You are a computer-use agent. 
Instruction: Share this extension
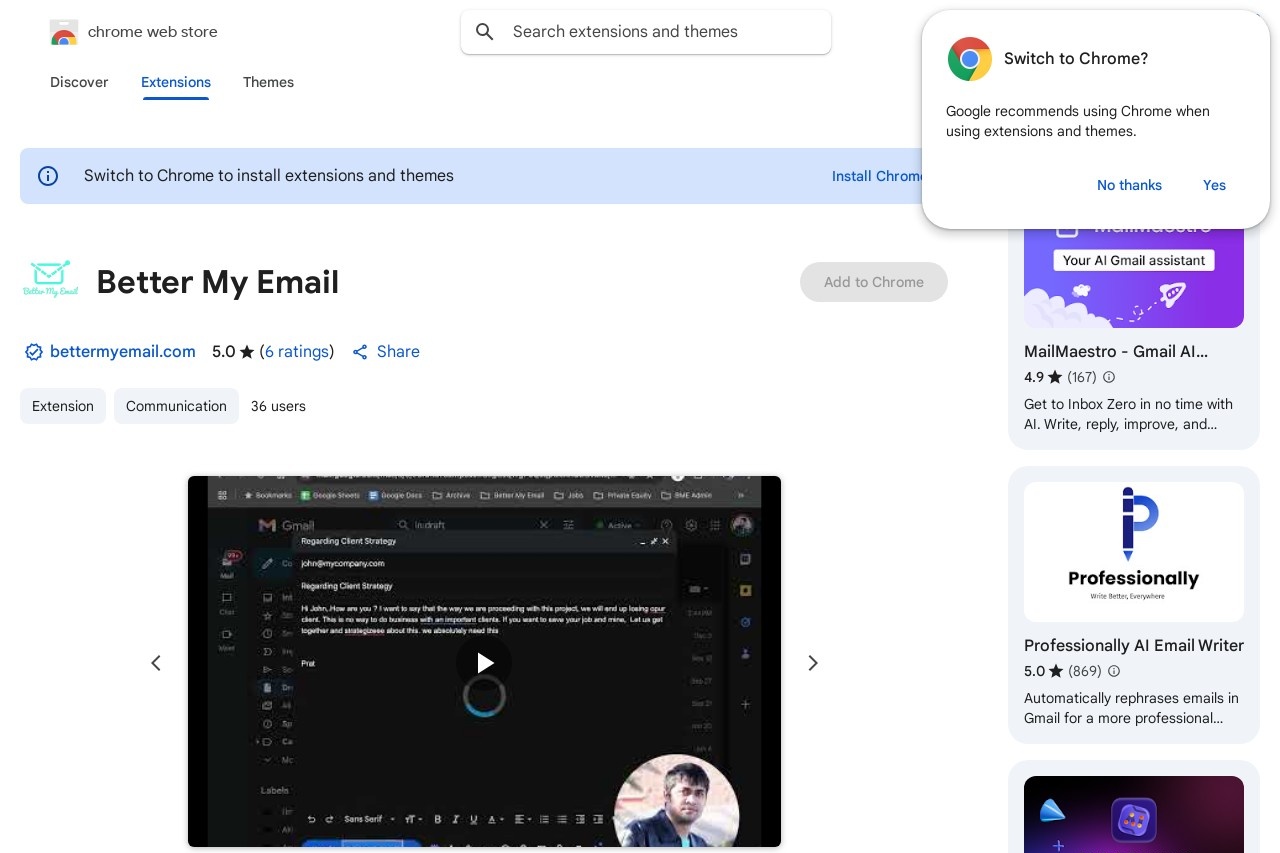pyautogui.click(x=386, y=352)
